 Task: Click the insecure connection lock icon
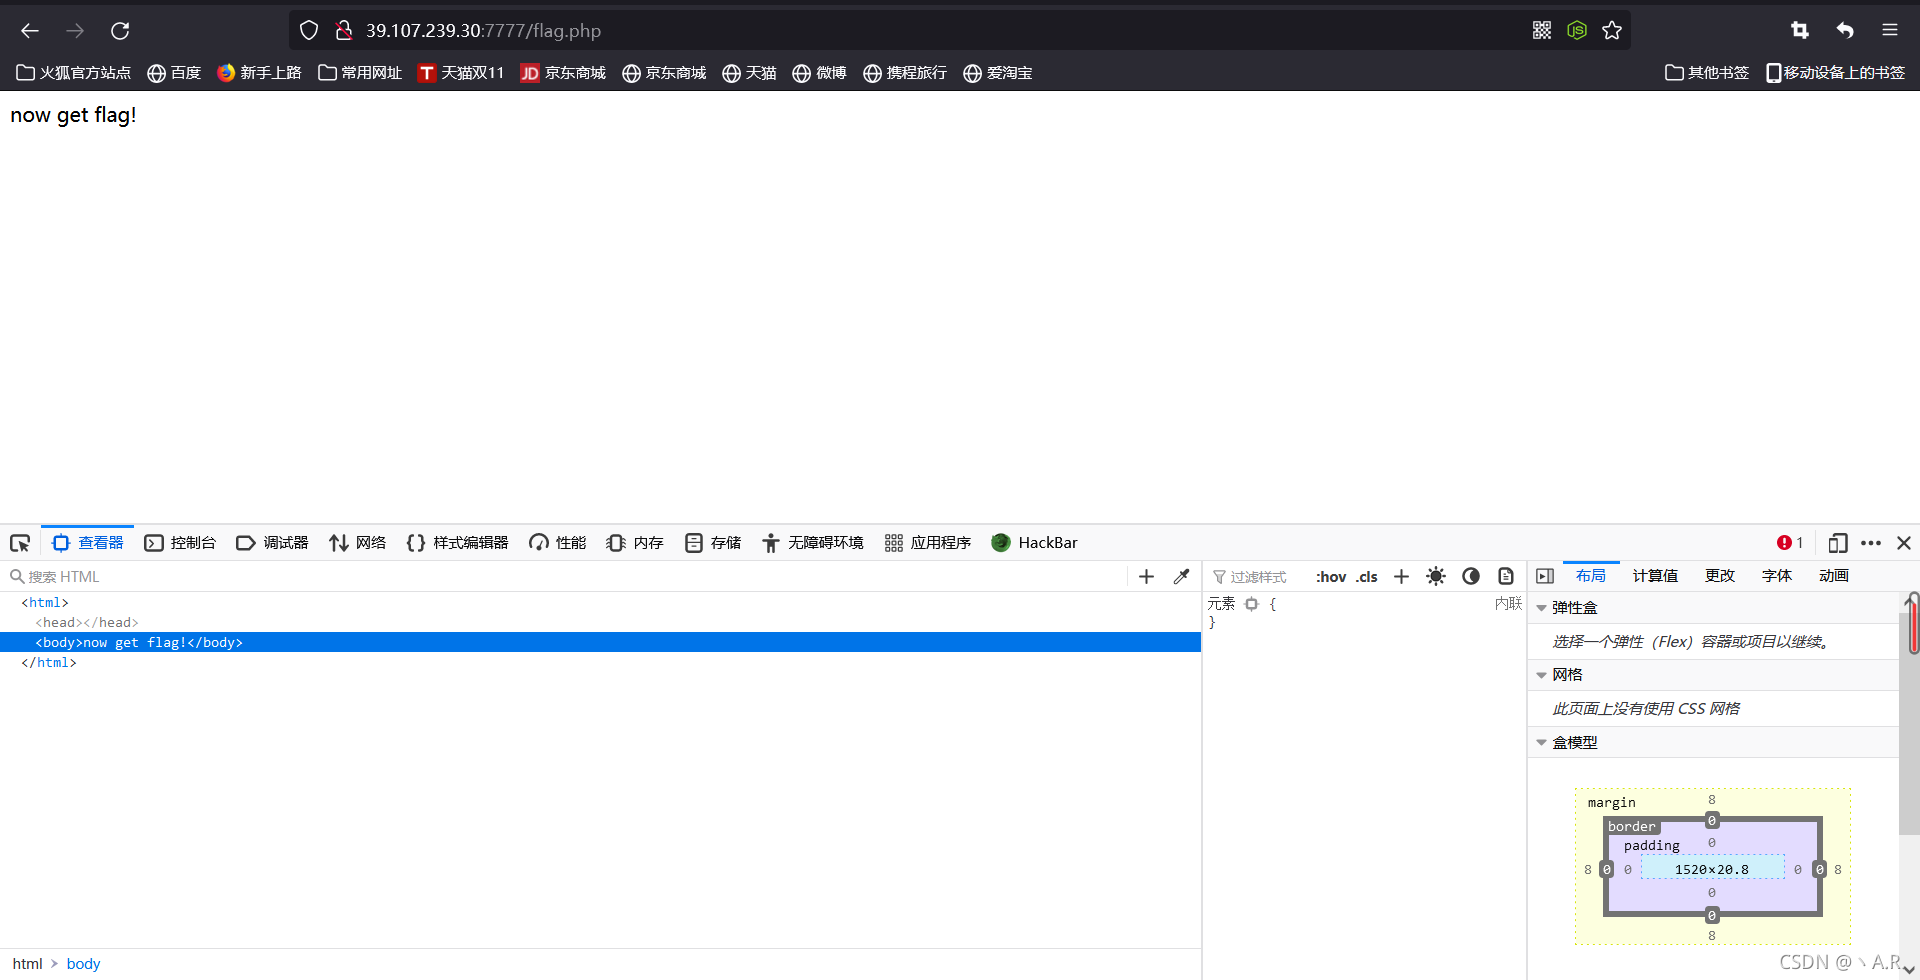click(x=343, y=31)
